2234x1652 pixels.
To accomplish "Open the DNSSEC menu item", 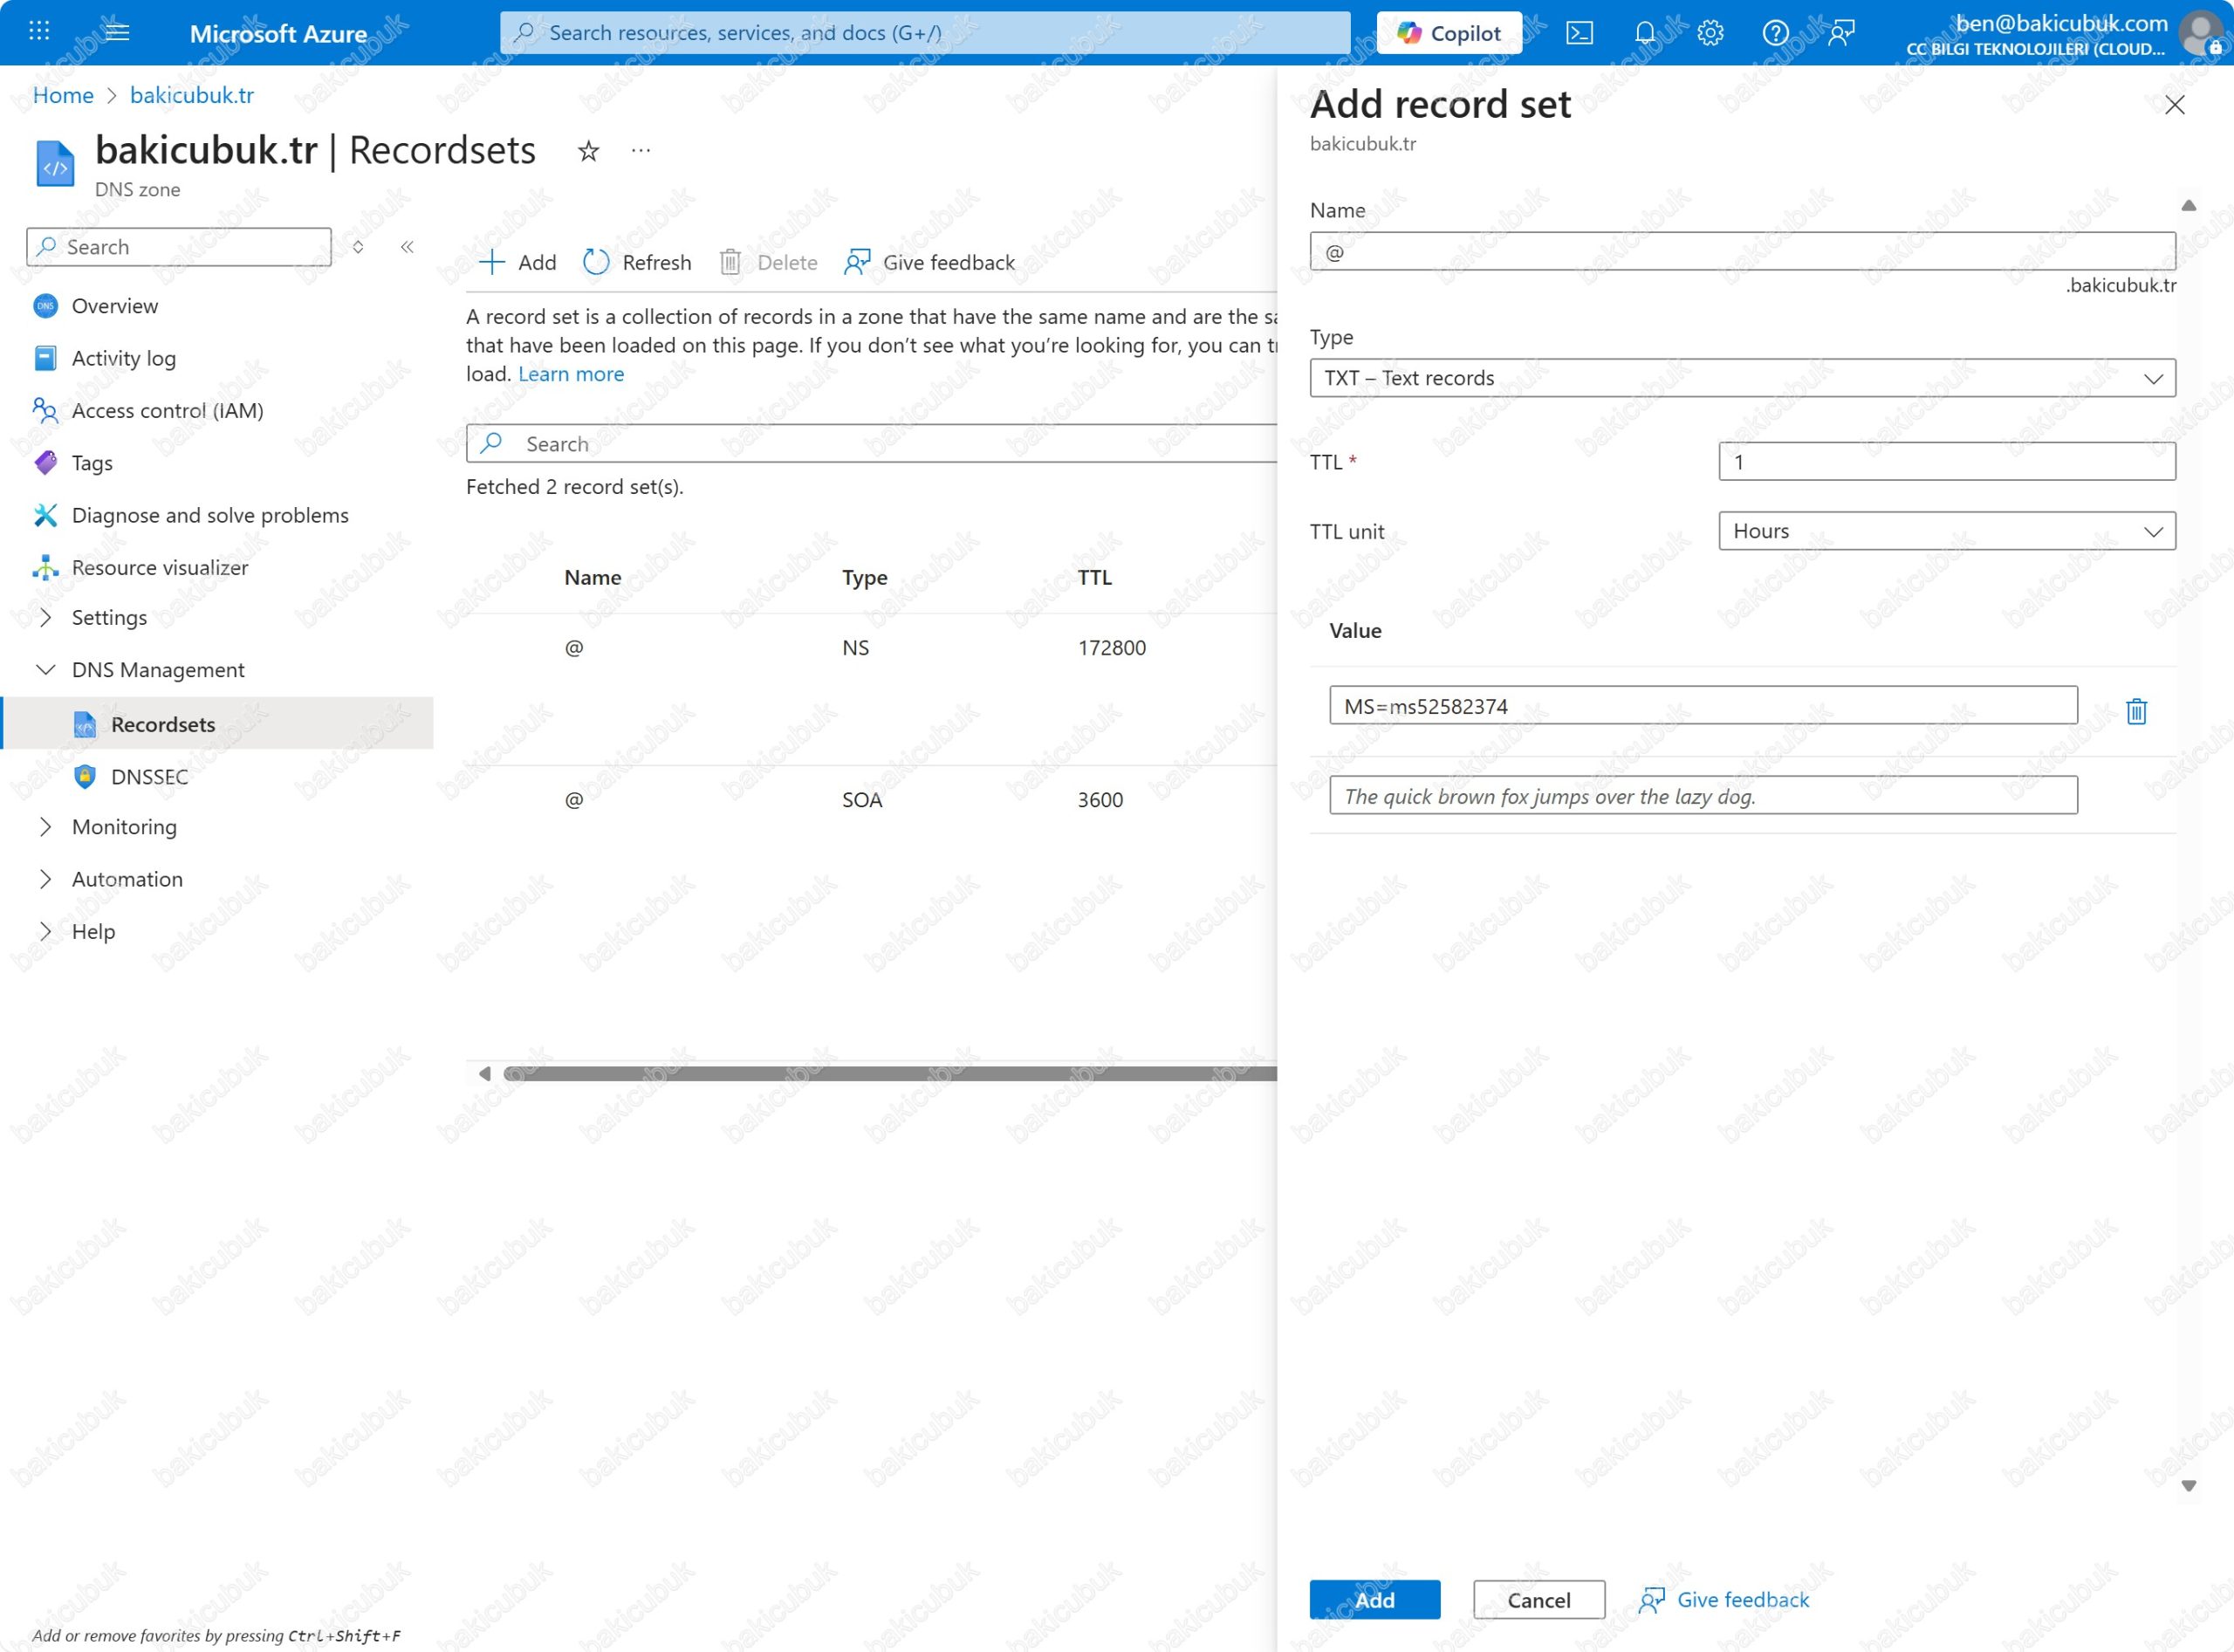I will click(x=149, y=776).
